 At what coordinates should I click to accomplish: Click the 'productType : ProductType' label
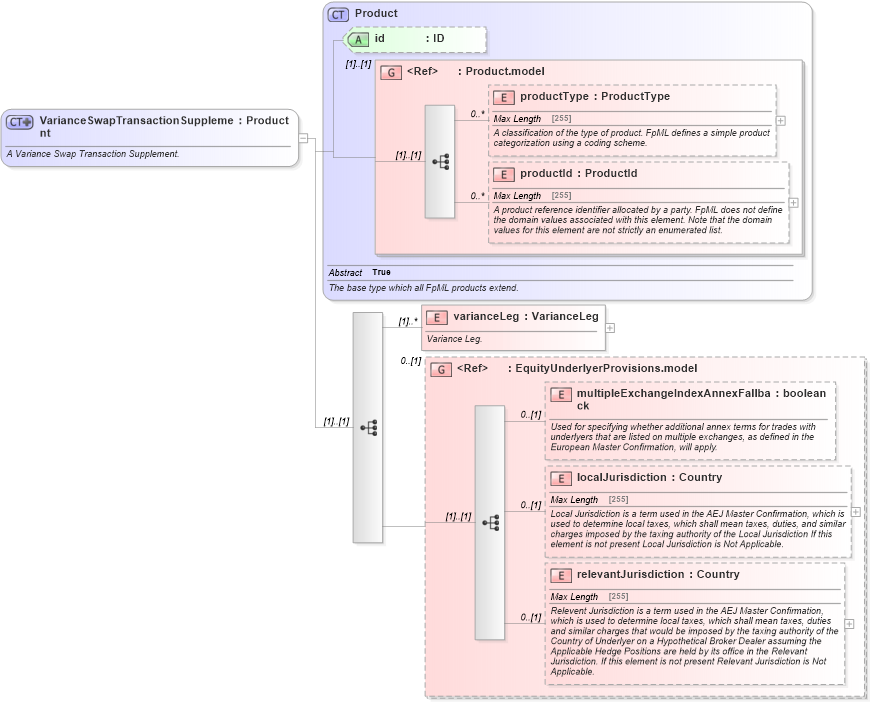point(595,96)
